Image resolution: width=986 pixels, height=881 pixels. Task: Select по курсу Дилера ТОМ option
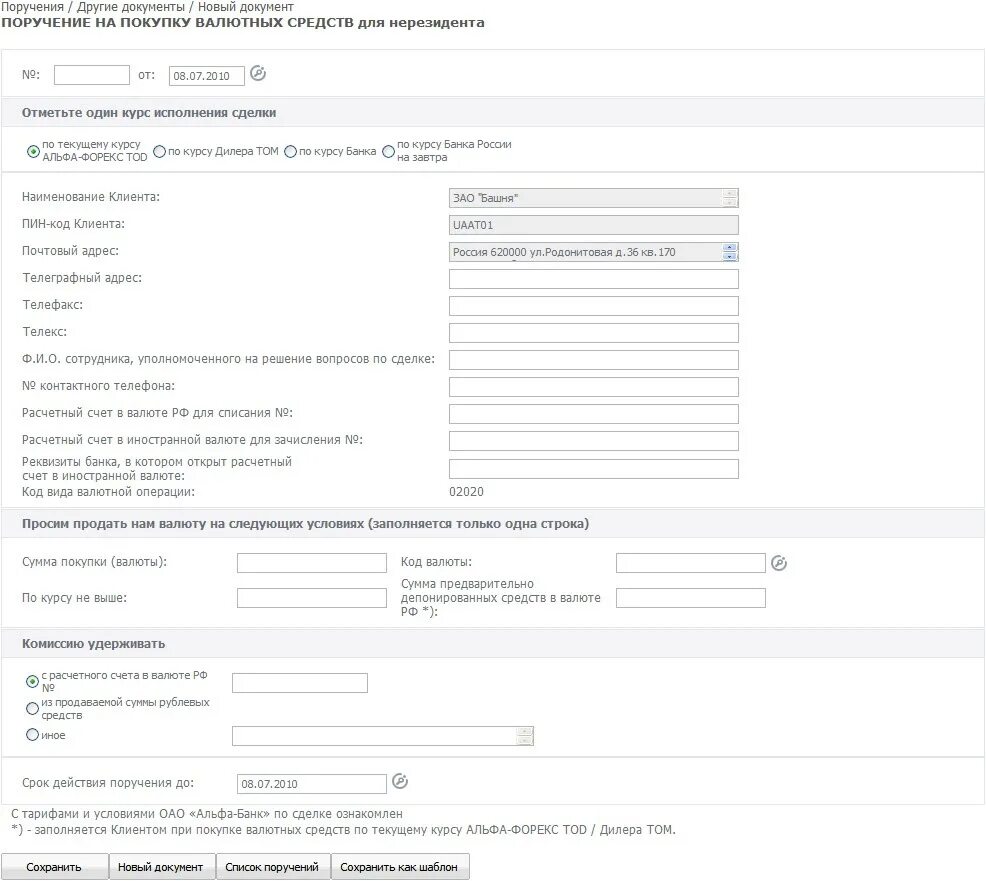click(x=160, y=152)
